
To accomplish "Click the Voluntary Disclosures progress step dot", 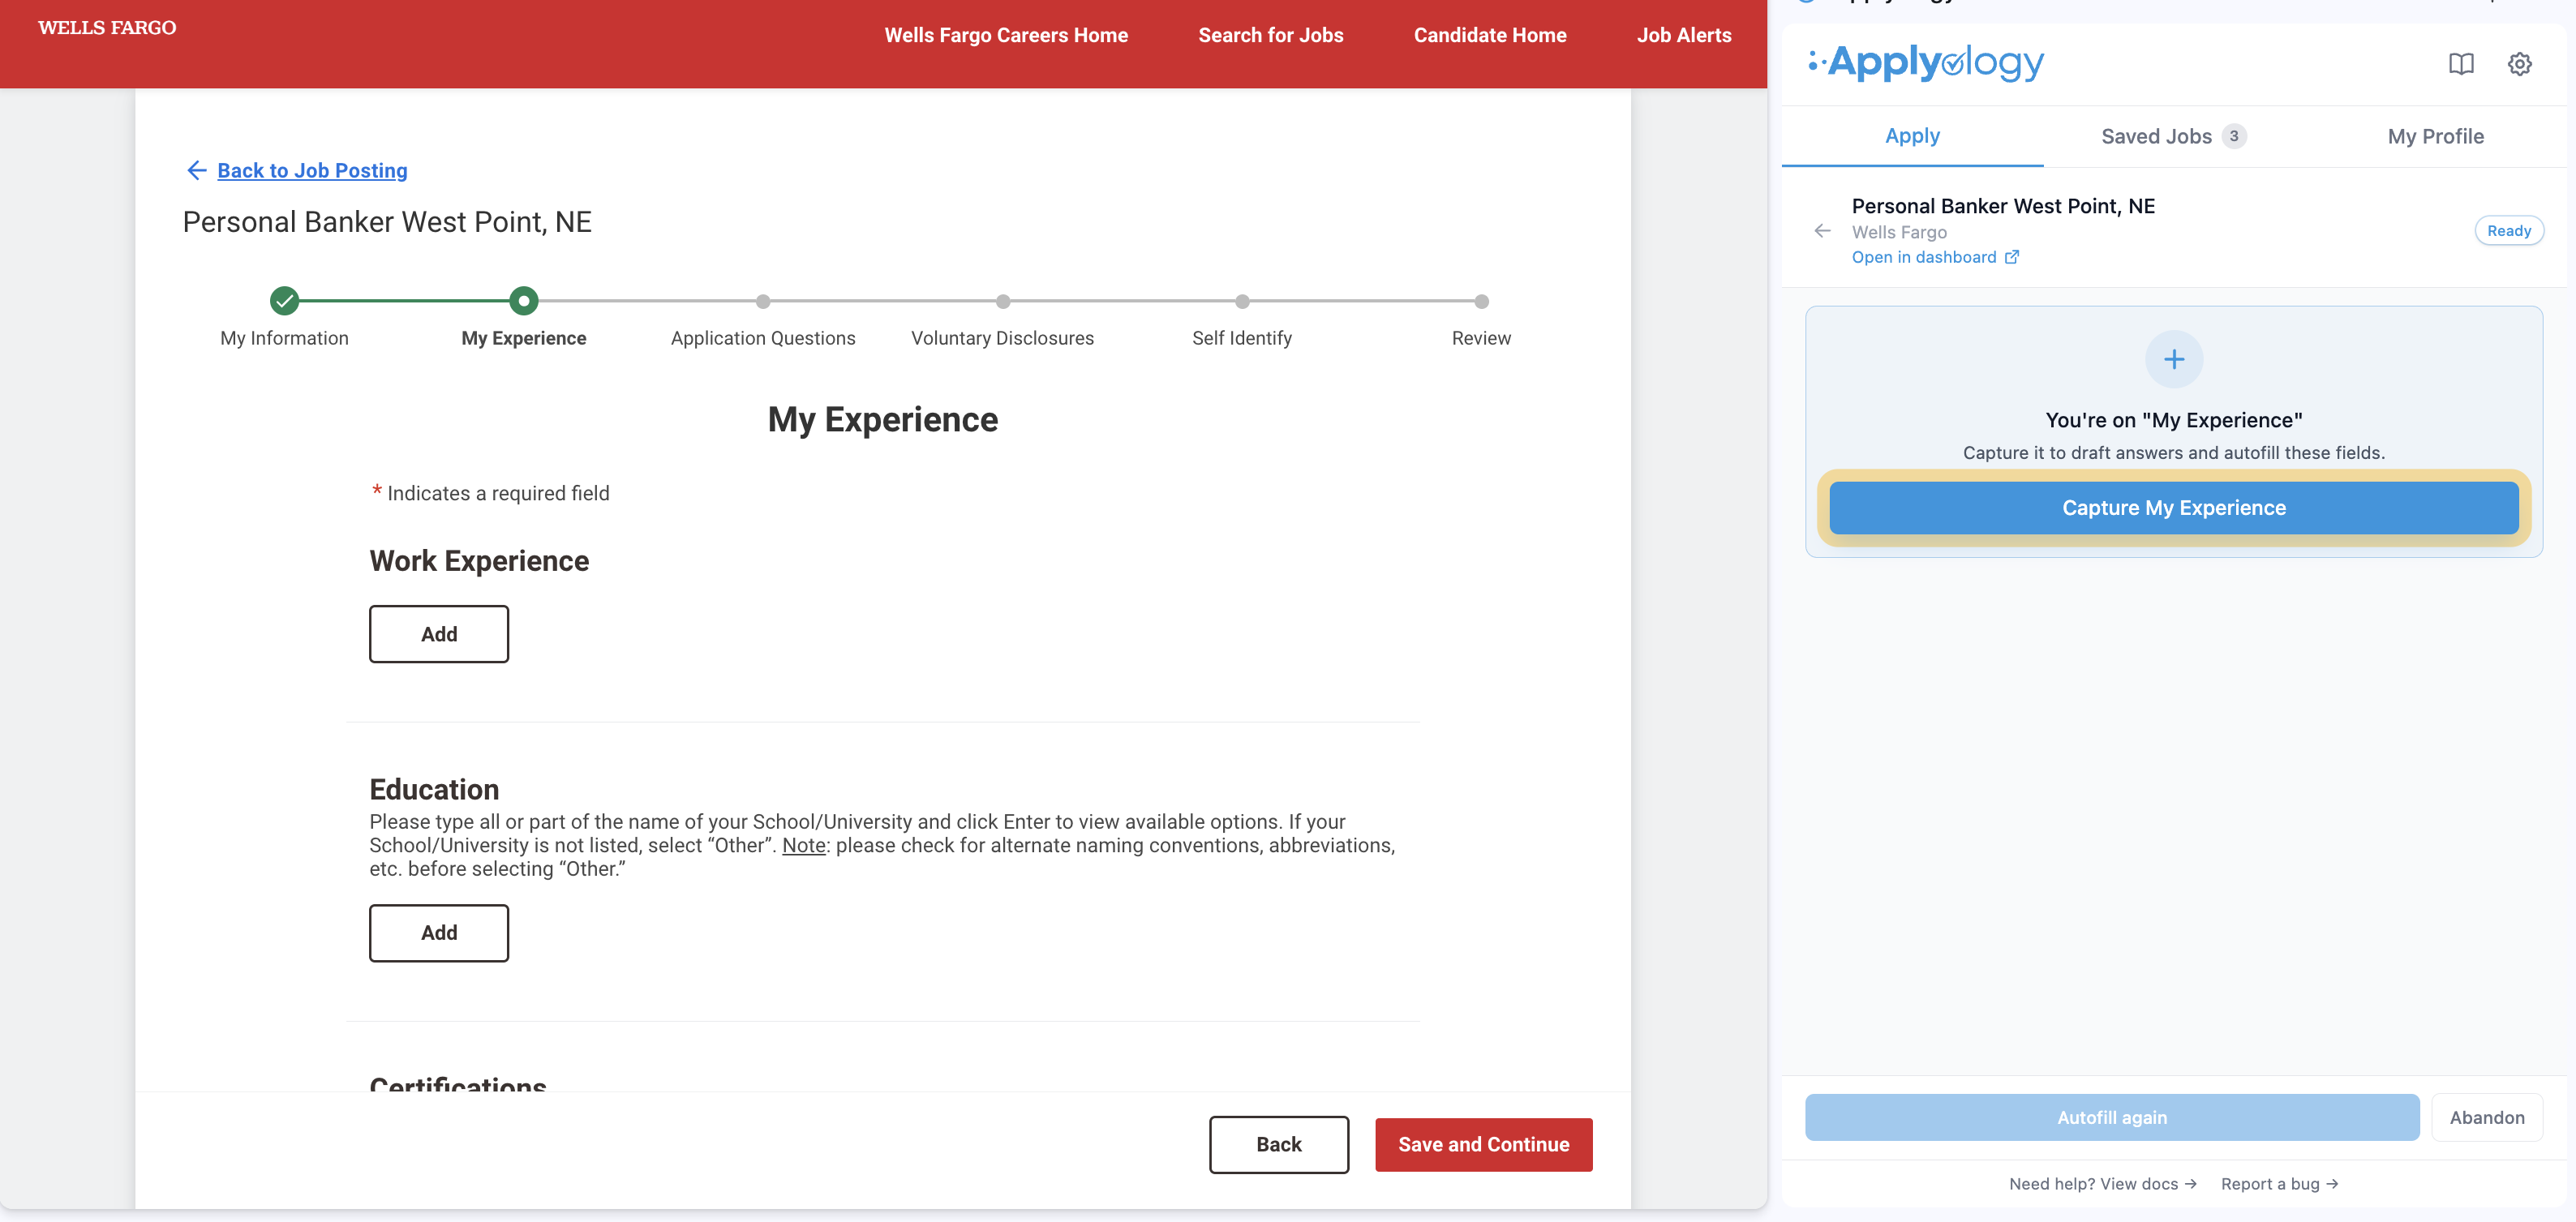I will click(1002, 301).
